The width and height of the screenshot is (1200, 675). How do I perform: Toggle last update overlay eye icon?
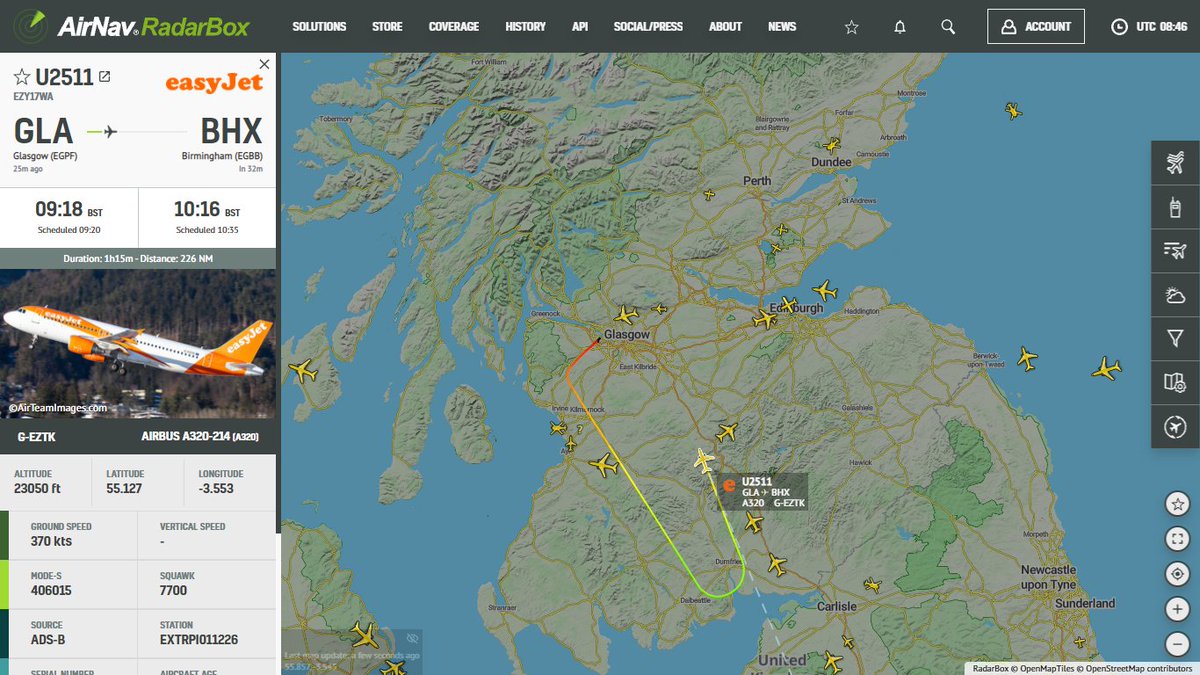coord(411,638)
